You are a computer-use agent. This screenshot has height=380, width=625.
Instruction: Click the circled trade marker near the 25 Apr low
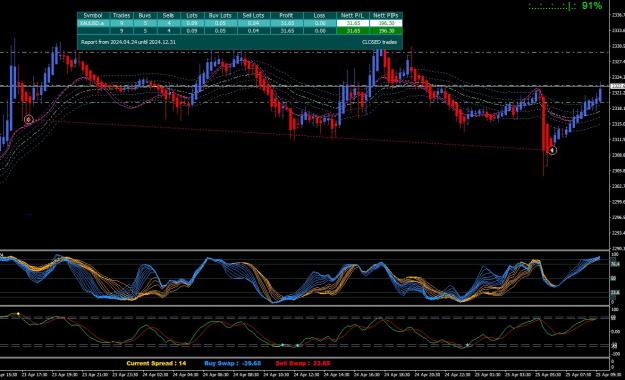552,150
